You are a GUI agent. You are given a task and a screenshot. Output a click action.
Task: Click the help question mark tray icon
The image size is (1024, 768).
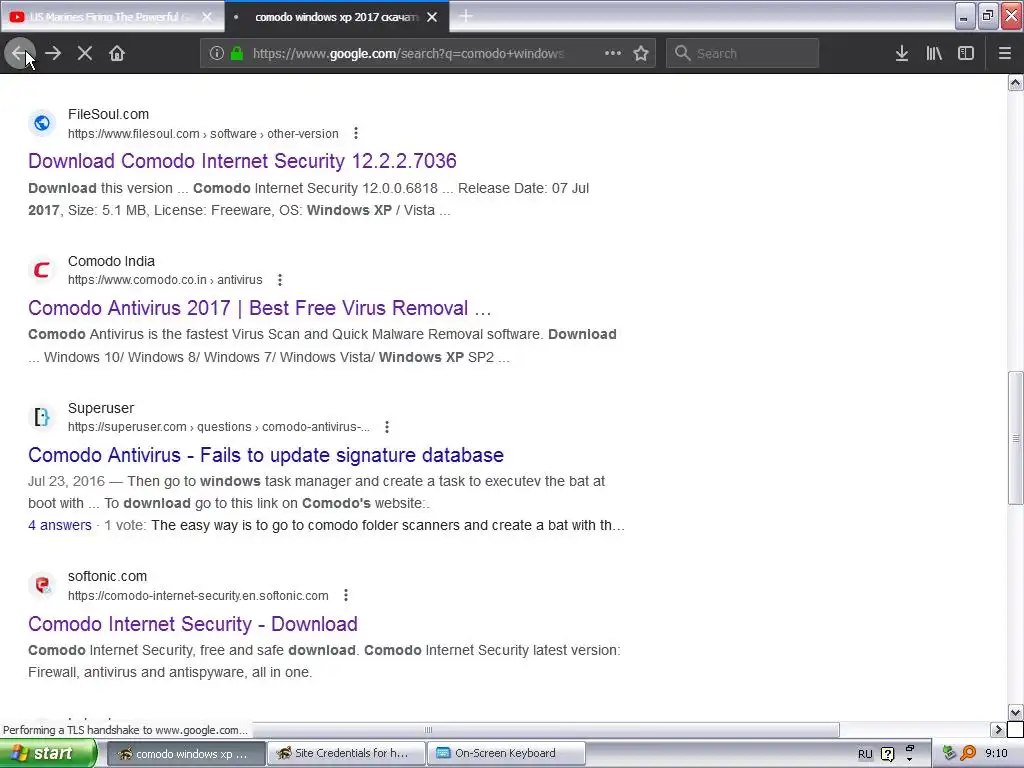pos(888,754)
